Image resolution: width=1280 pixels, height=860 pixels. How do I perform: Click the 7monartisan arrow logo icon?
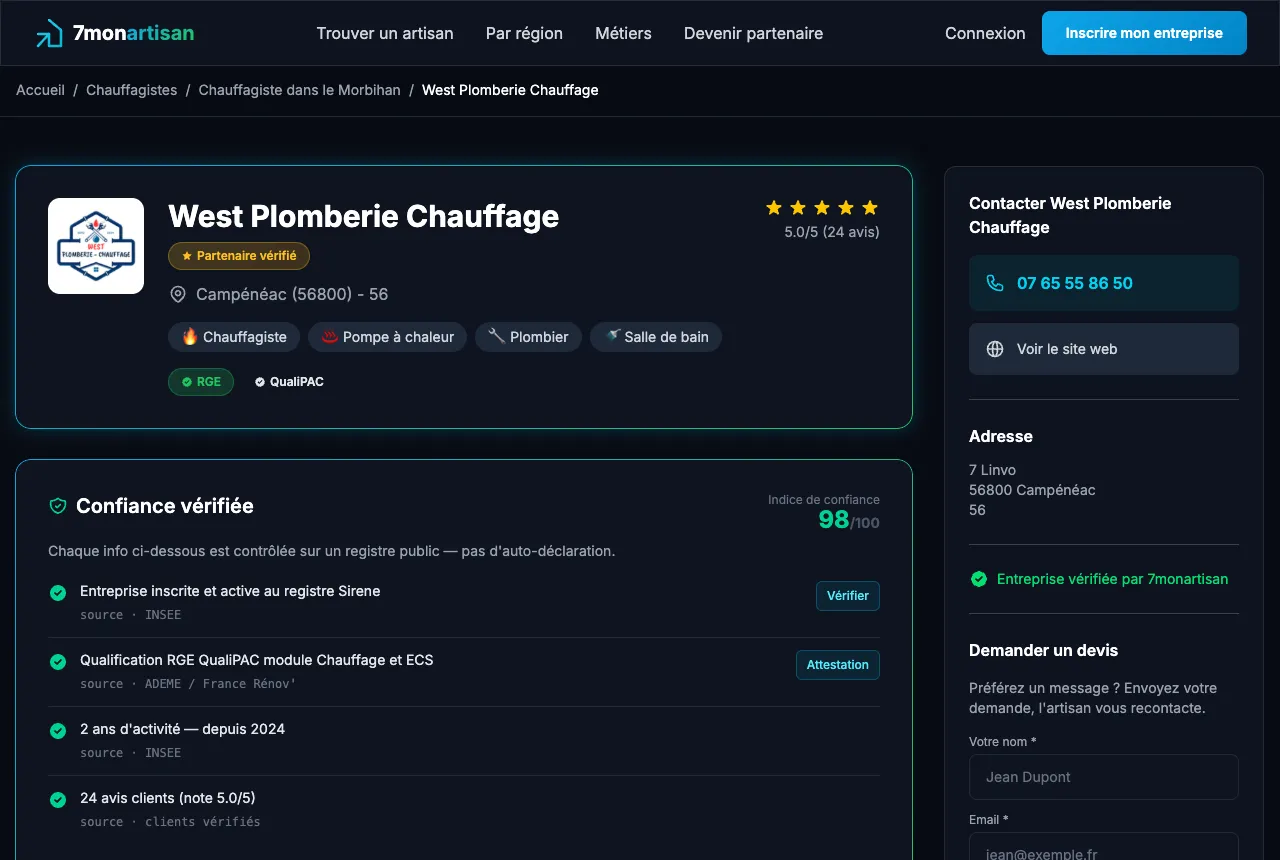49,33
